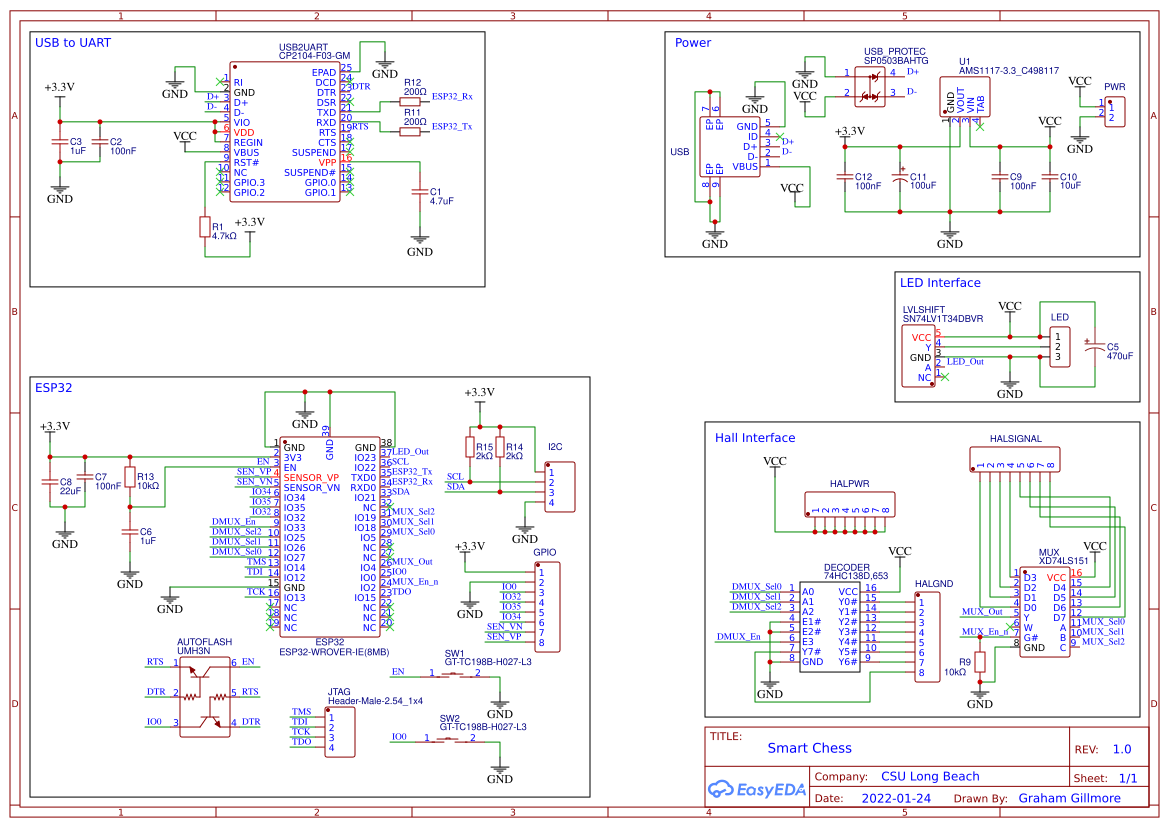Select the "Power" section title
Viewport: 1169px width, 828px height.
(x=693, y=42)
